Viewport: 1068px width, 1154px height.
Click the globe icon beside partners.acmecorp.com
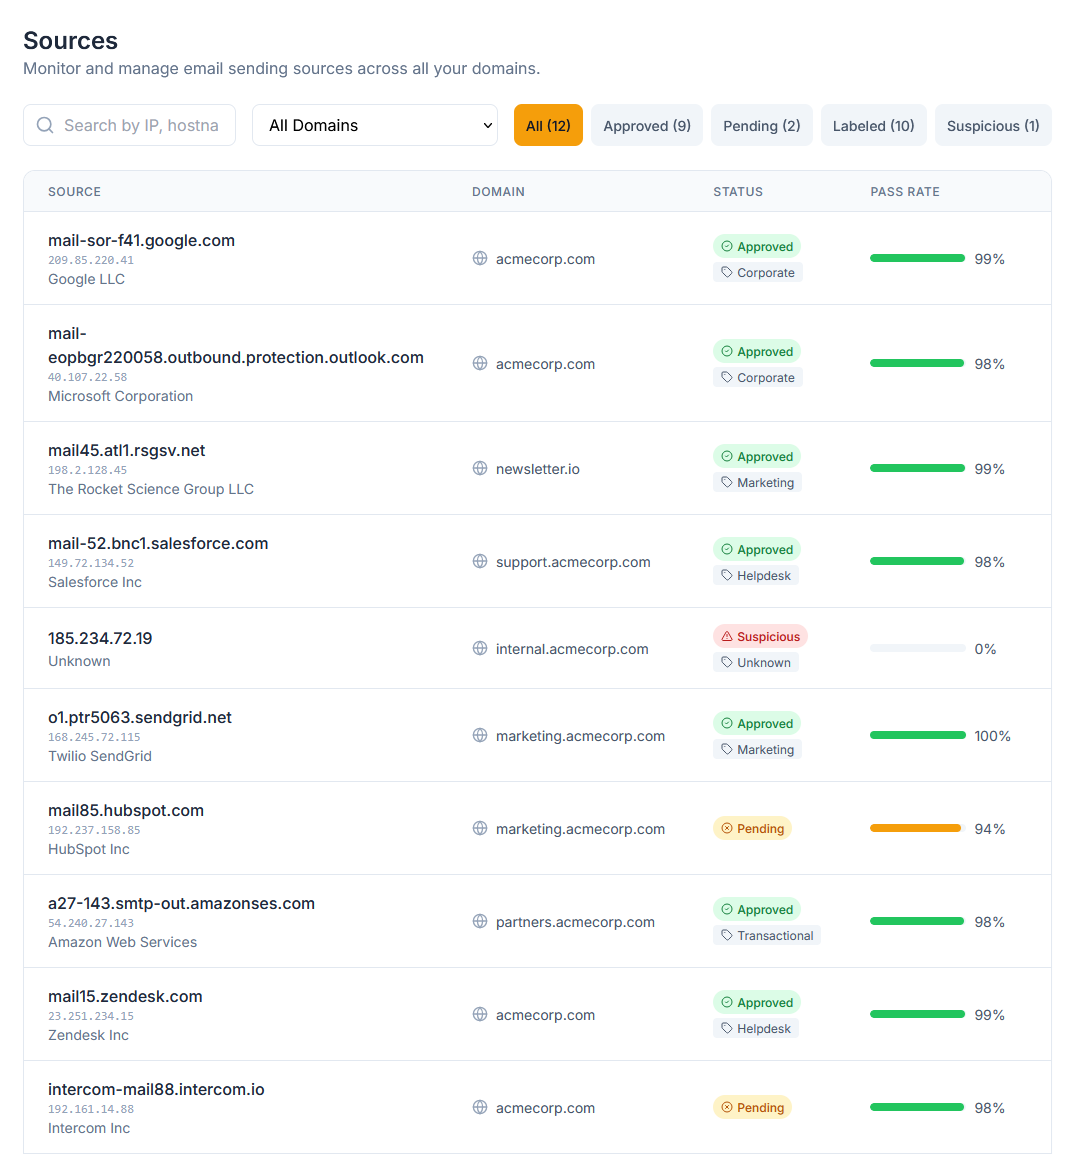point(479,921)
